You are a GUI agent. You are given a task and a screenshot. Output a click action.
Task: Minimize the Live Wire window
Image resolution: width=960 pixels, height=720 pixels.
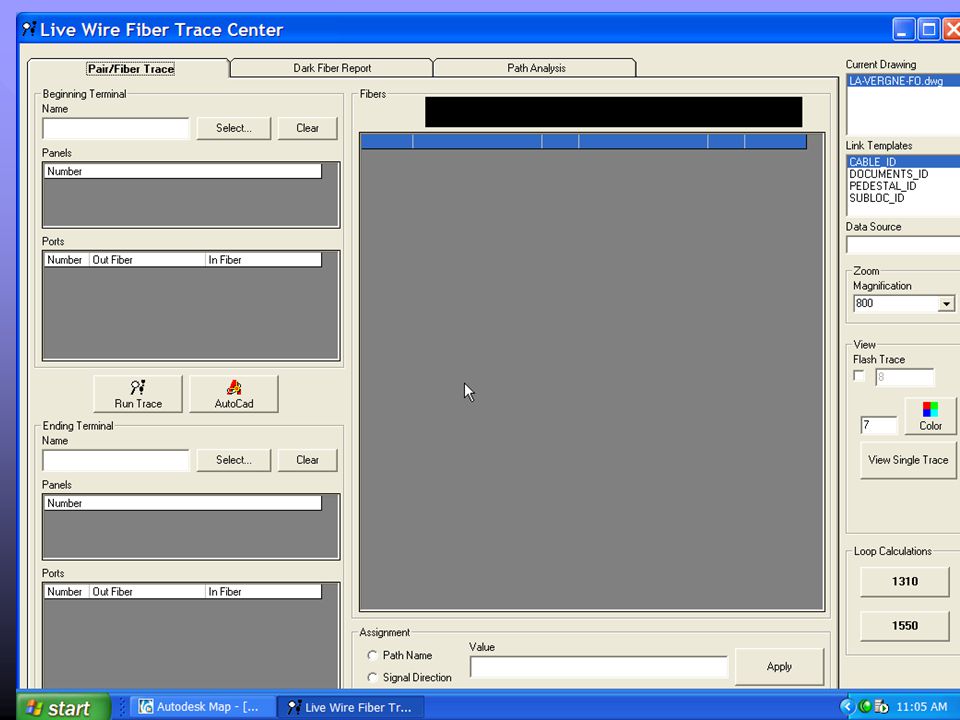coord(903,29)
